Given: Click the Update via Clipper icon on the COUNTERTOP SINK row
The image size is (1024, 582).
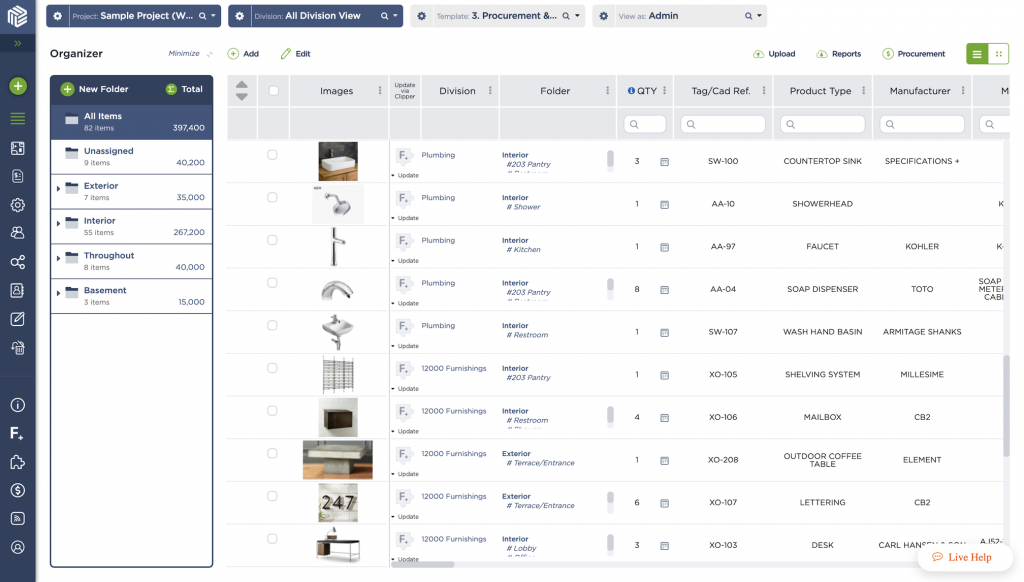Looking at the screenshot, I should click(405, 157).
